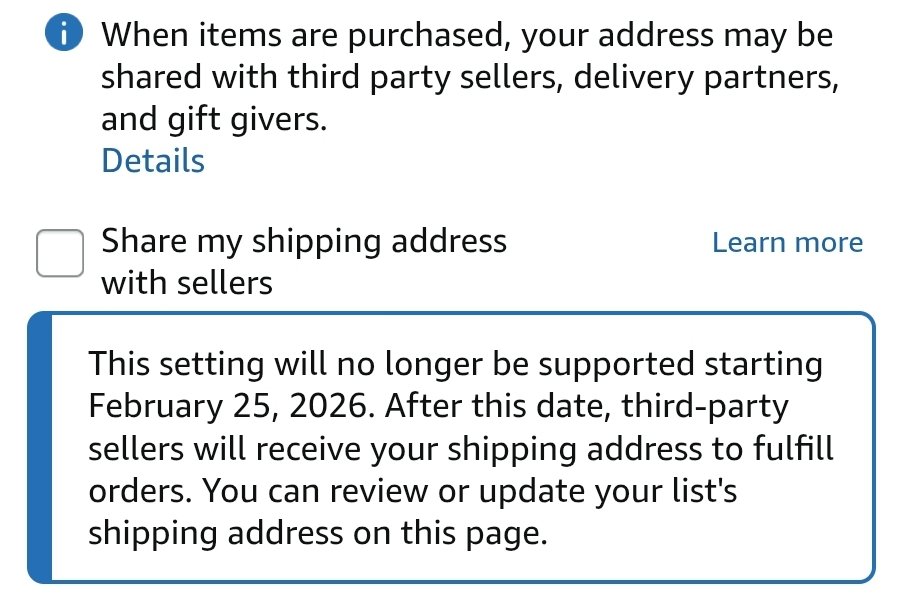Click the deprecation notice panel
Image resolution: width=903 pixels, height=611 pixels.
coord(450,448)
